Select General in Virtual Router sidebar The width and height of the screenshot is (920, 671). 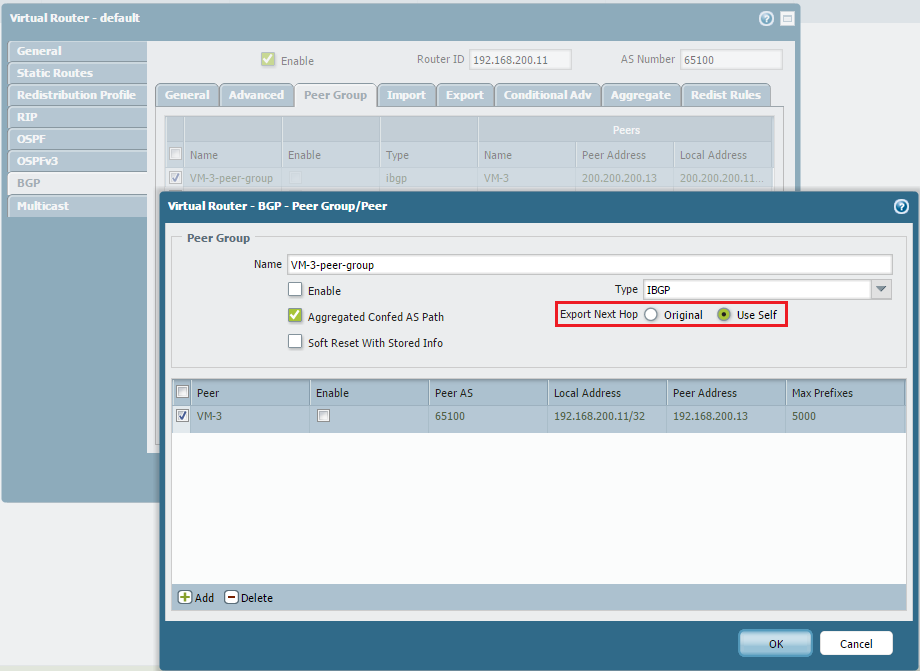[x=77, y=51]
